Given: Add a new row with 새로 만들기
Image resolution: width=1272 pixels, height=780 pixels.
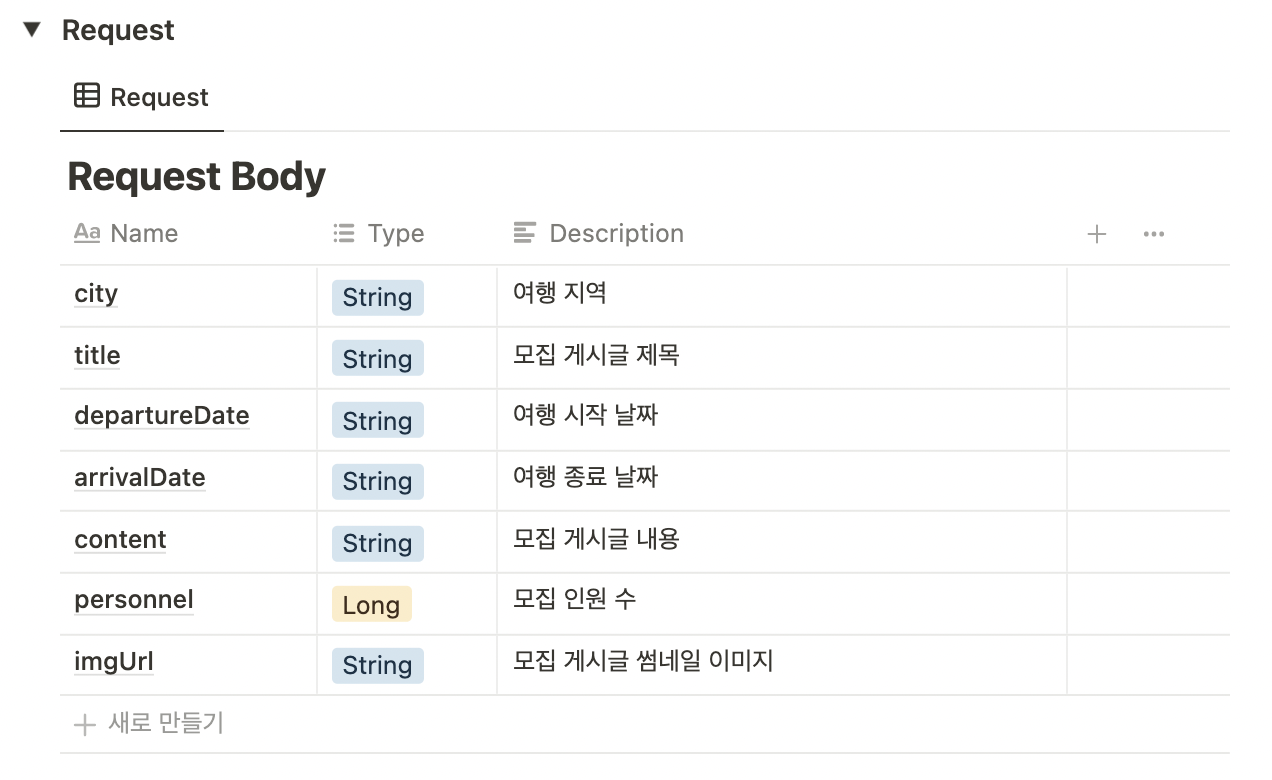Looking at the screenshot, I should pyautogui.click(x=150, y=723).
